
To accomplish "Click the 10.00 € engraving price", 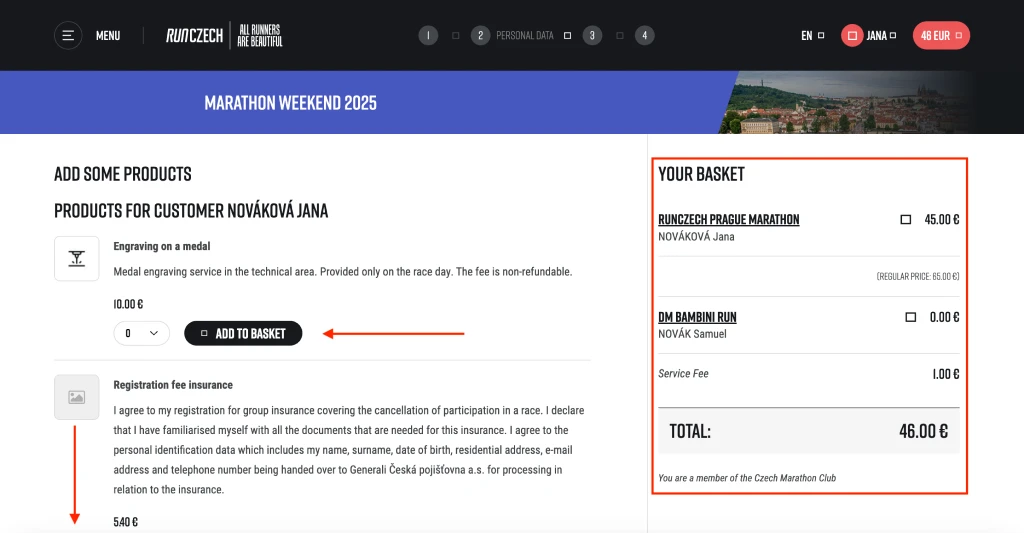I will (128, 304).
